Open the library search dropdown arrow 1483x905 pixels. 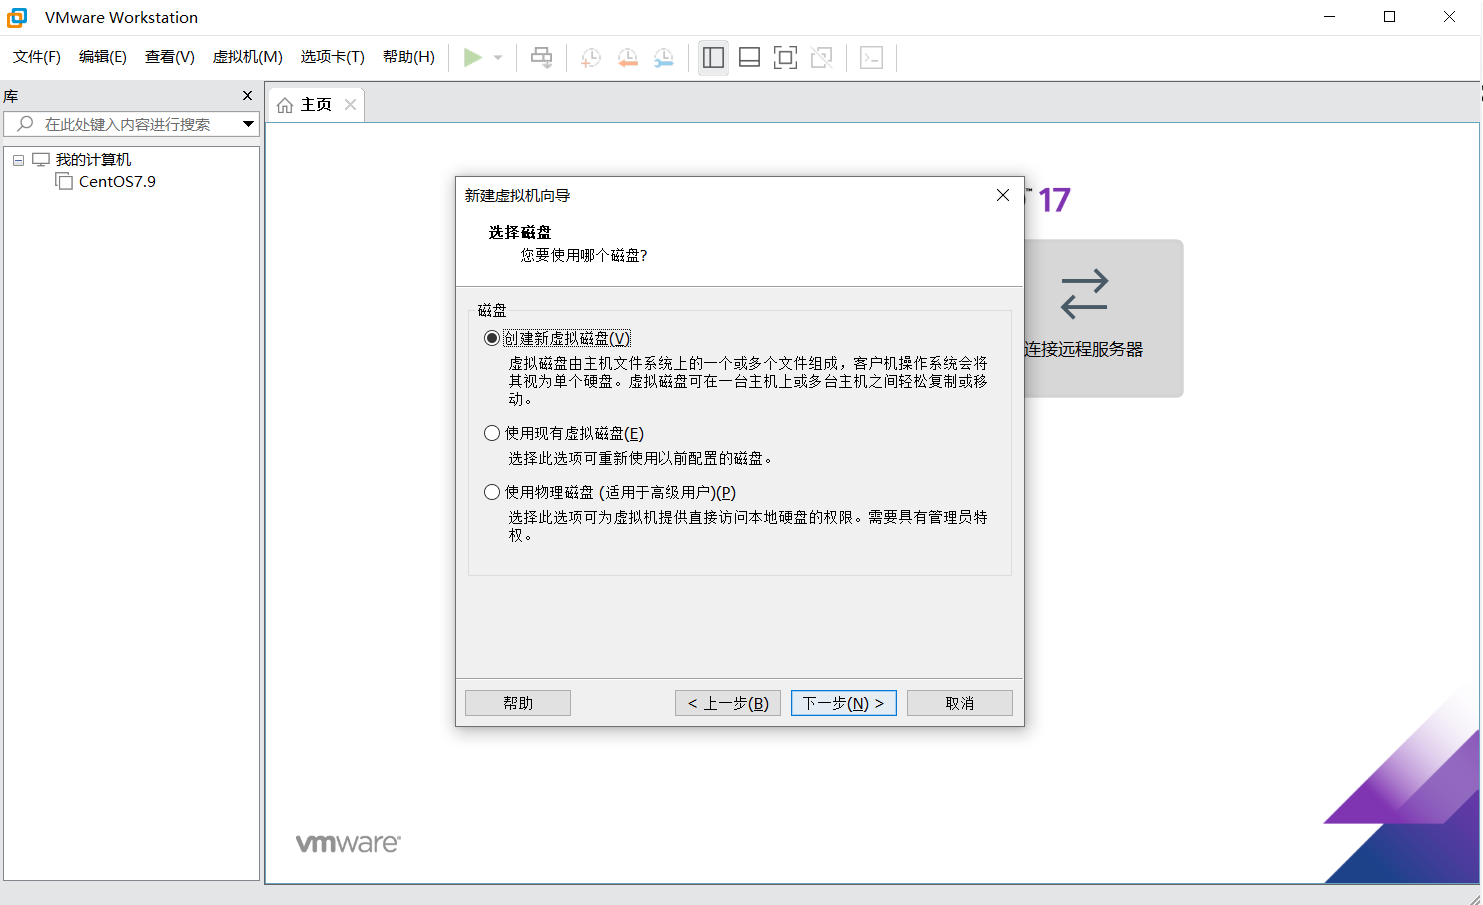(x=248, y=124)
